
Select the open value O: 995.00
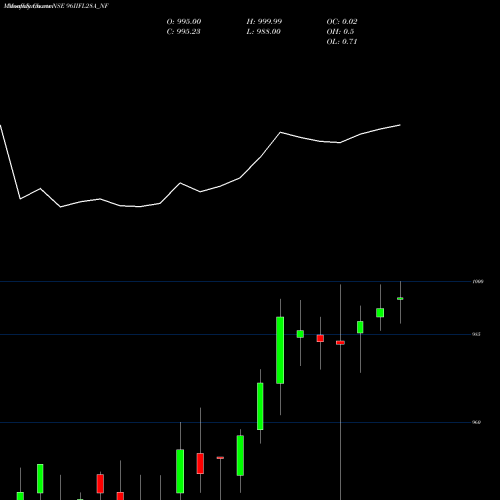coord(184,22)
